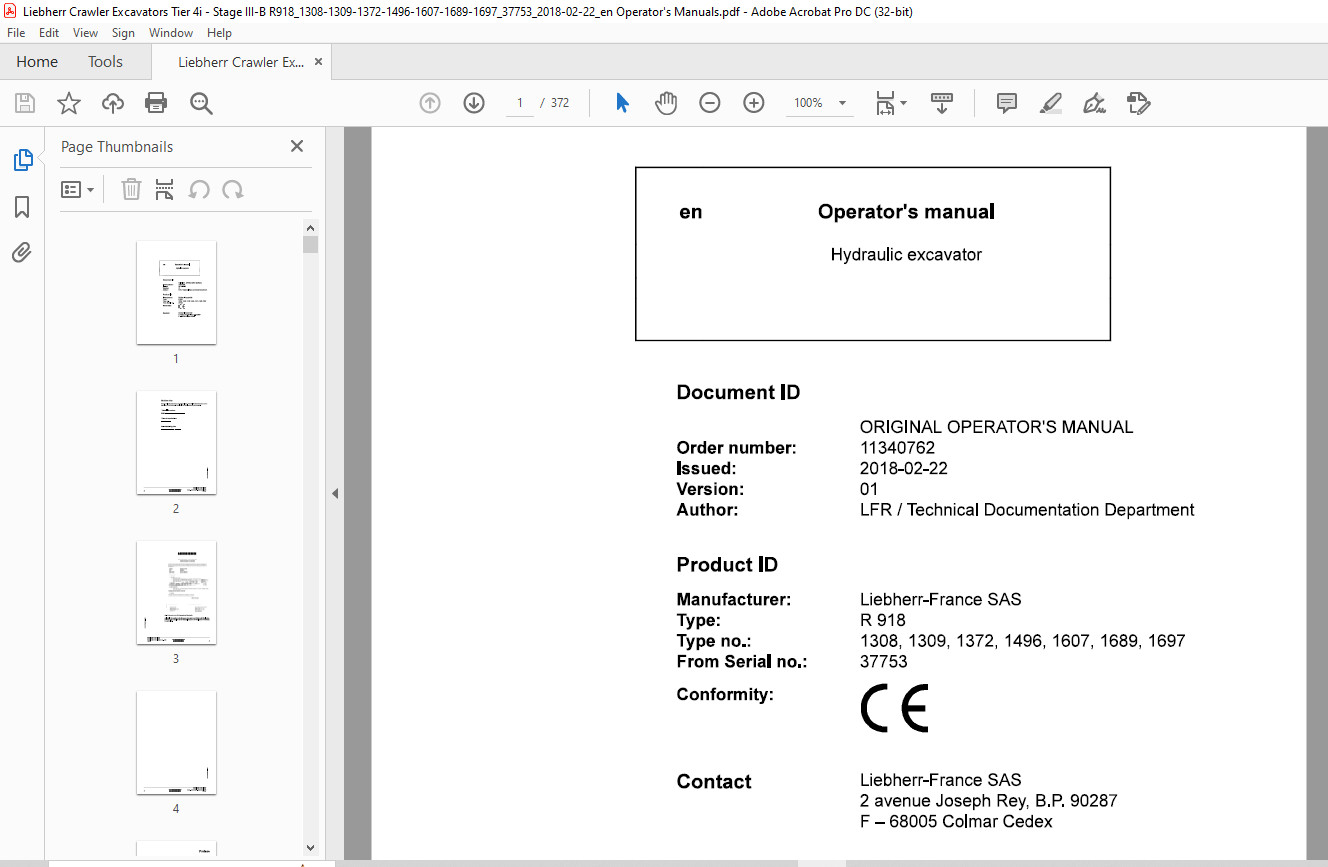This screenshot has height=867, width=1328.
Task: Rotate pages clockwise icon
Action: (233, 189)
